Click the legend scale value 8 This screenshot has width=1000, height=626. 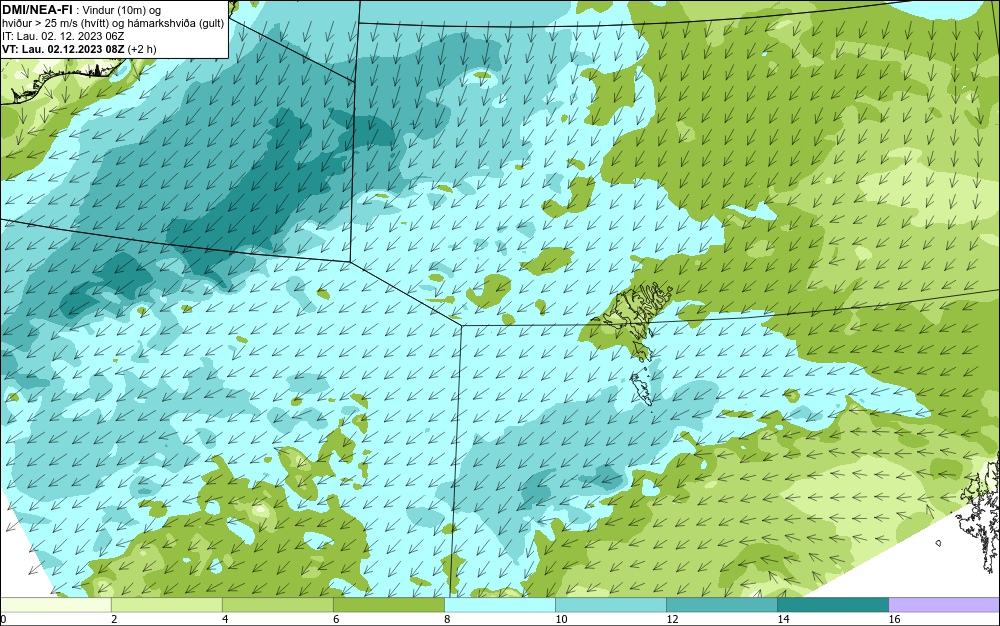(447, 619)
